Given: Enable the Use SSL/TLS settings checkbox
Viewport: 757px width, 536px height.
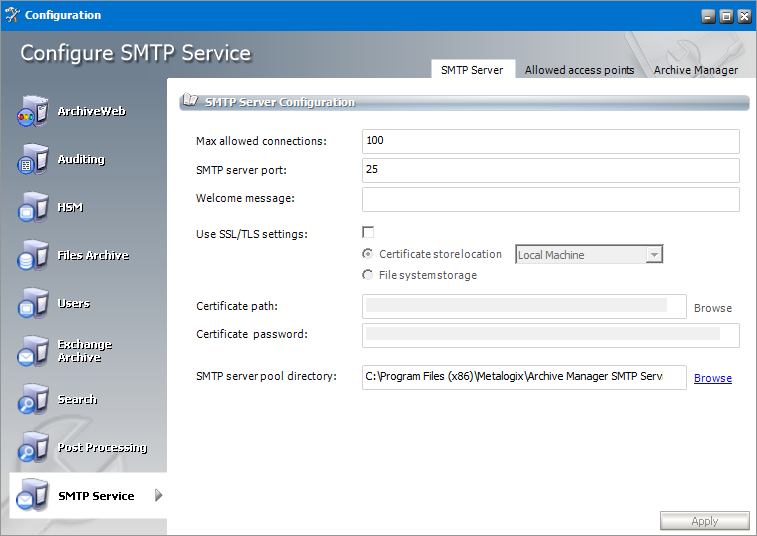Looking at the screenshot, I should tap(368, 233).
